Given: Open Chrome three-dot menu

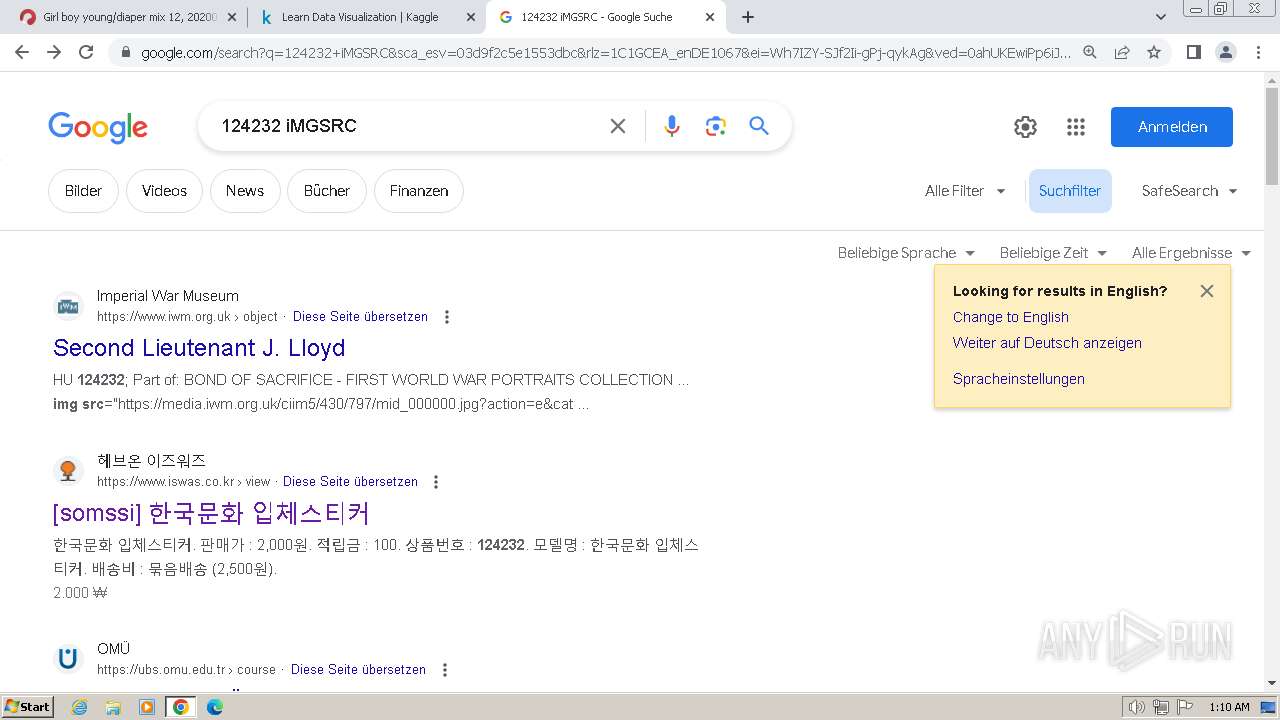Looking at the screenshot, I should [x=1258, y=52].
